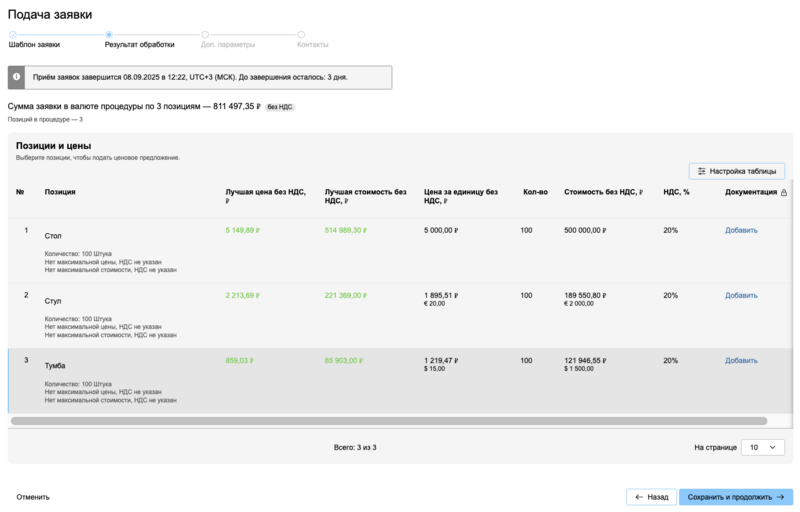Click the lock icon beside Документация header

pyautogui.click(x=783, y=192)
